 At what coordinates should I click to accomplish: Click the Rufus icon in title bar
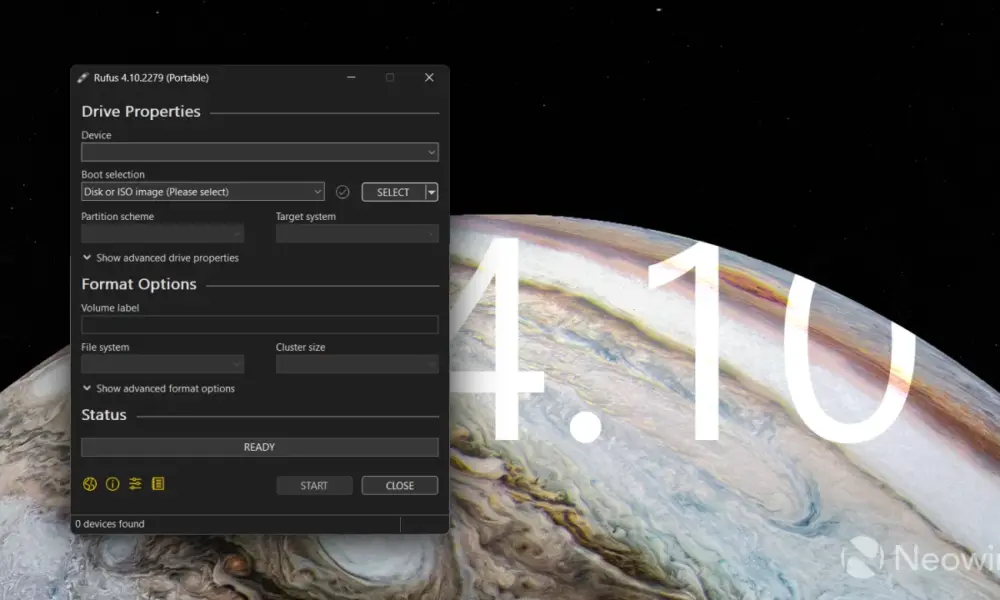tap(82, 78)
